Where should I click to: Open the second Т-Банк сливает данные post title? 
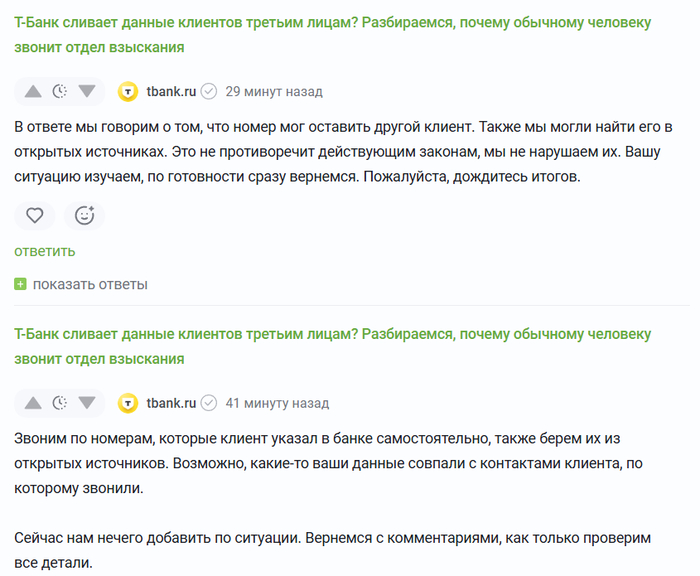click(x=333, y=346)
